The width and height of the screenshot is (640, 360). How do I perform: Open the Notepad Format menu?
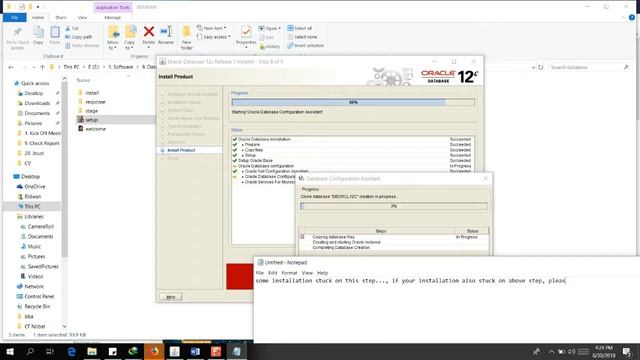pyautogui.click(x=289, y=273)
